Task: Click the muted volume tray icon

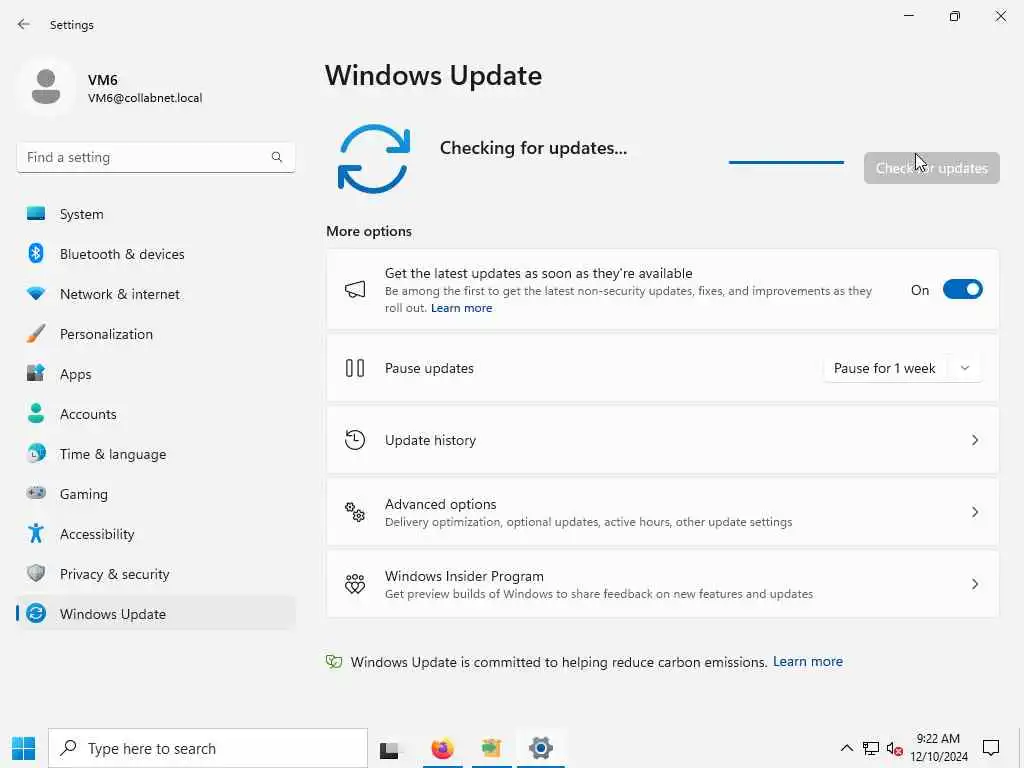Action: pos(894,748)
